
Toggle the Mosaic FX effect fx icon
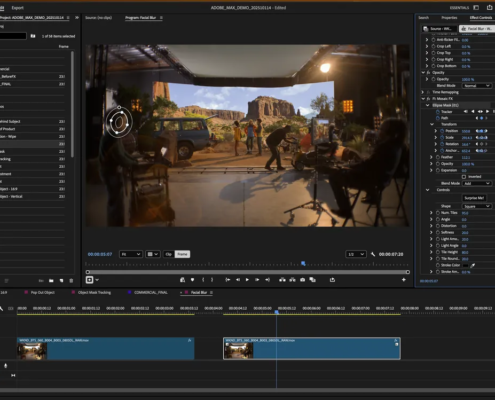pyautogui.click(x=428, y=99)
